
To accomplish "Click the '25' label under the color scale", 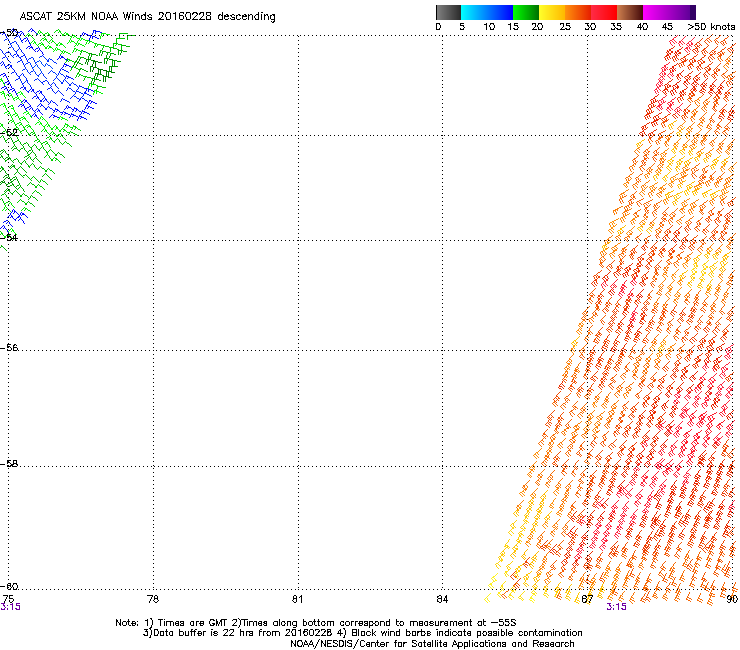I will (x=565, y=27).
